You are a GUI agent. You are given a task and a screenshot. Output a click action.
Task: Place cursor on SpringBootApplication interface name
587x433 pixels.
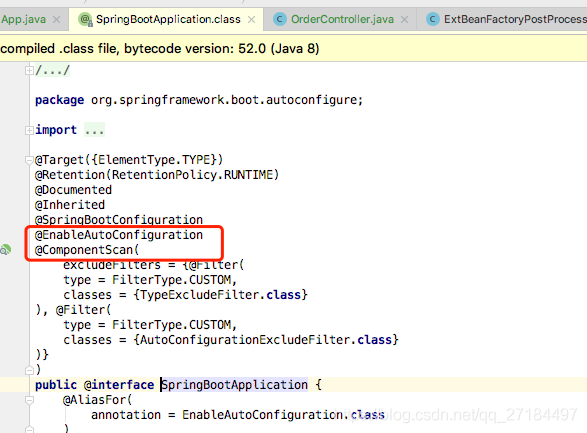[x=235, y=385]
